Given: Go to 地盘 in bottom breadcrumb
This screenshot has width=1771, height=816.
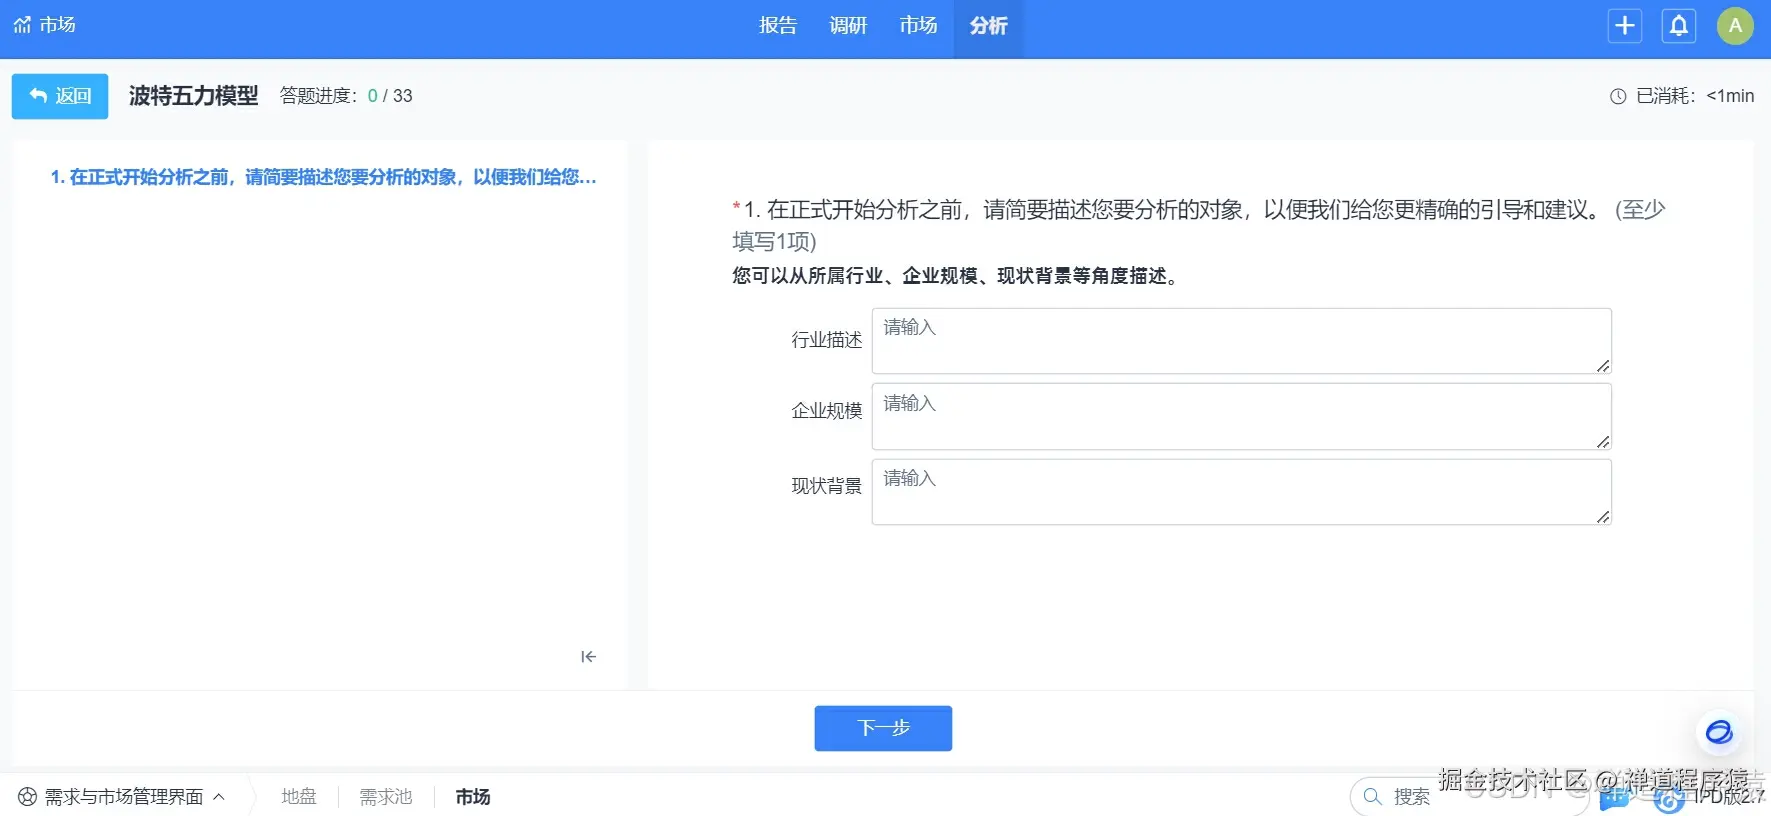Looking at the screenshot, I should click(x=299, y=797).
